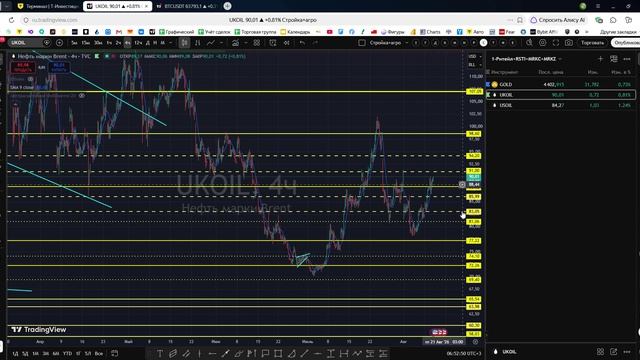
Task: Choose the line chart type icon
Action: click(211, 42)
